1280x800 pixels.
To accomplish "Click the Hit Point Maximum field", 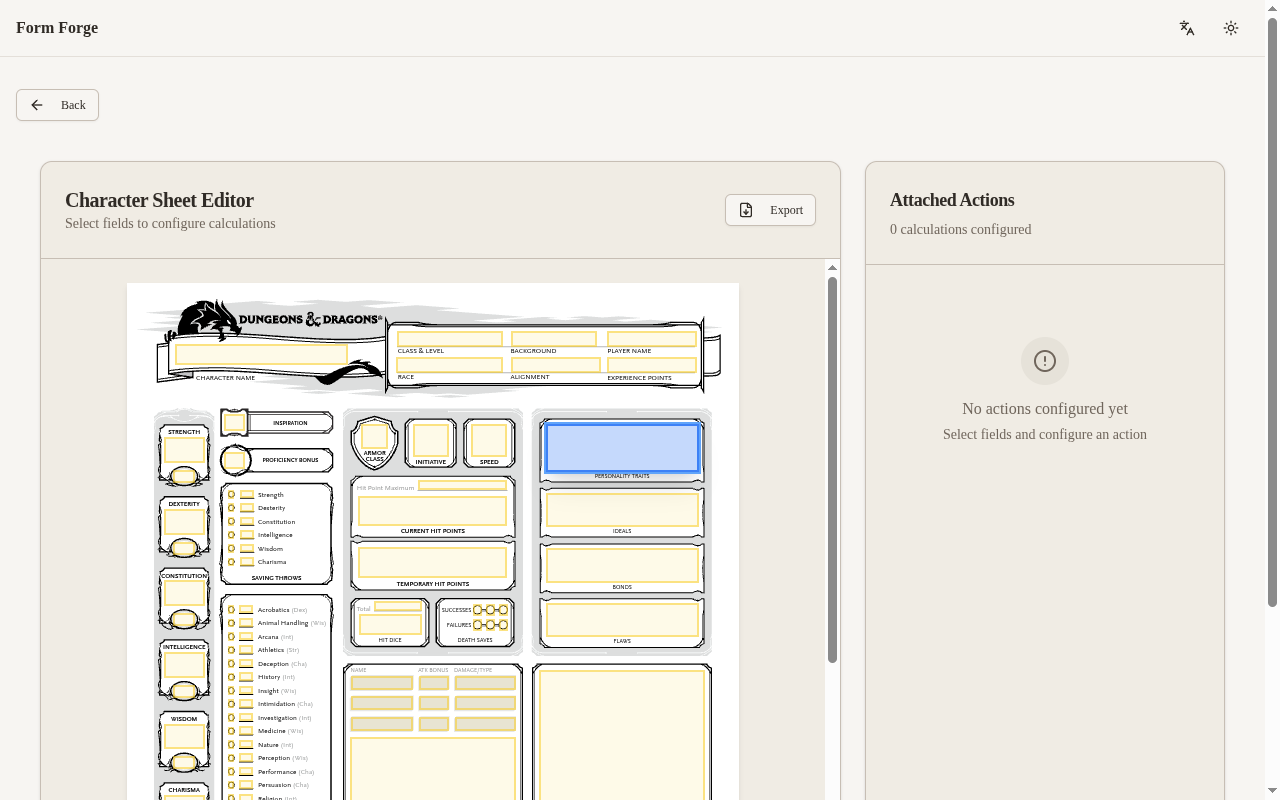I will 463,486.
